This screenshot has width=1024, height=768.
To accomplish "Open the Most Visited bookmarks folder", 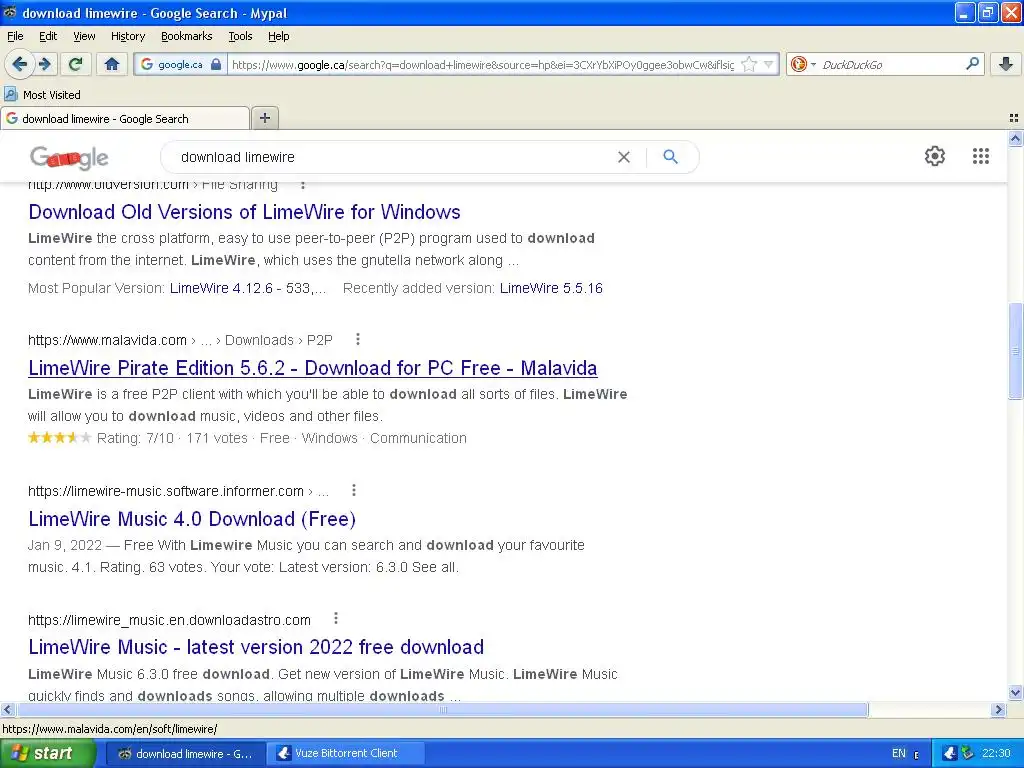I will [42, 95].
